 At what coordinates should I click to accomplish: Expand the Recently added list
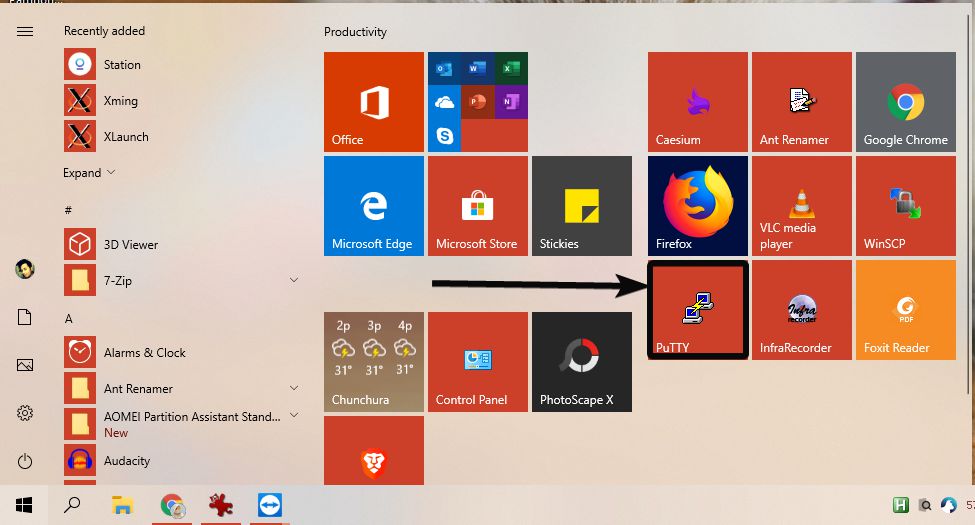(x=89, y=173)
